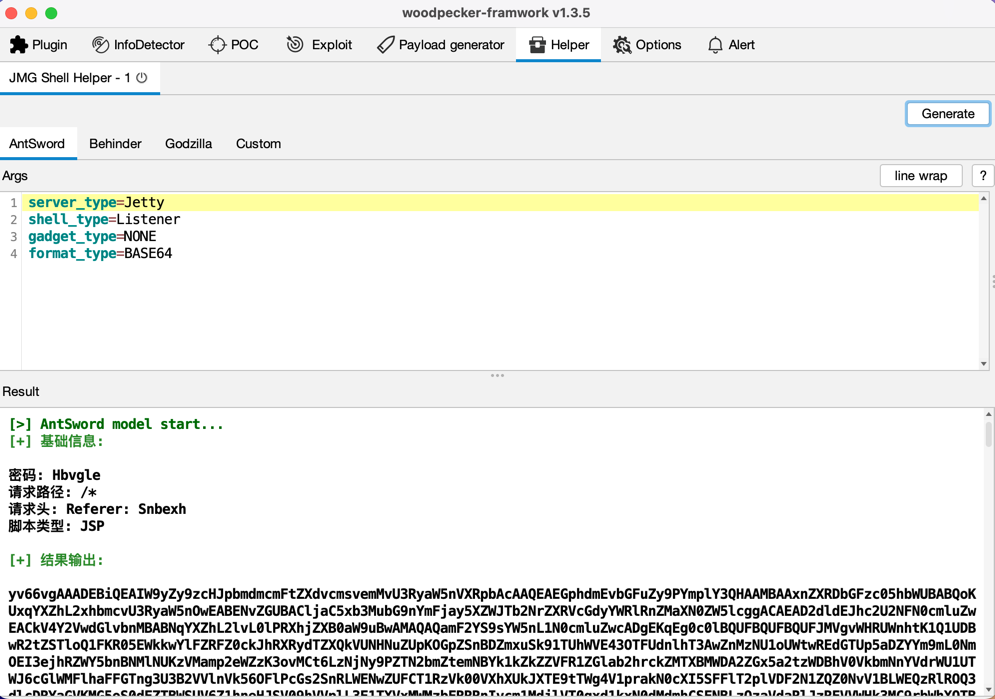
Task: Go to the Exploit tab
Action: click(x=319, y=44)
